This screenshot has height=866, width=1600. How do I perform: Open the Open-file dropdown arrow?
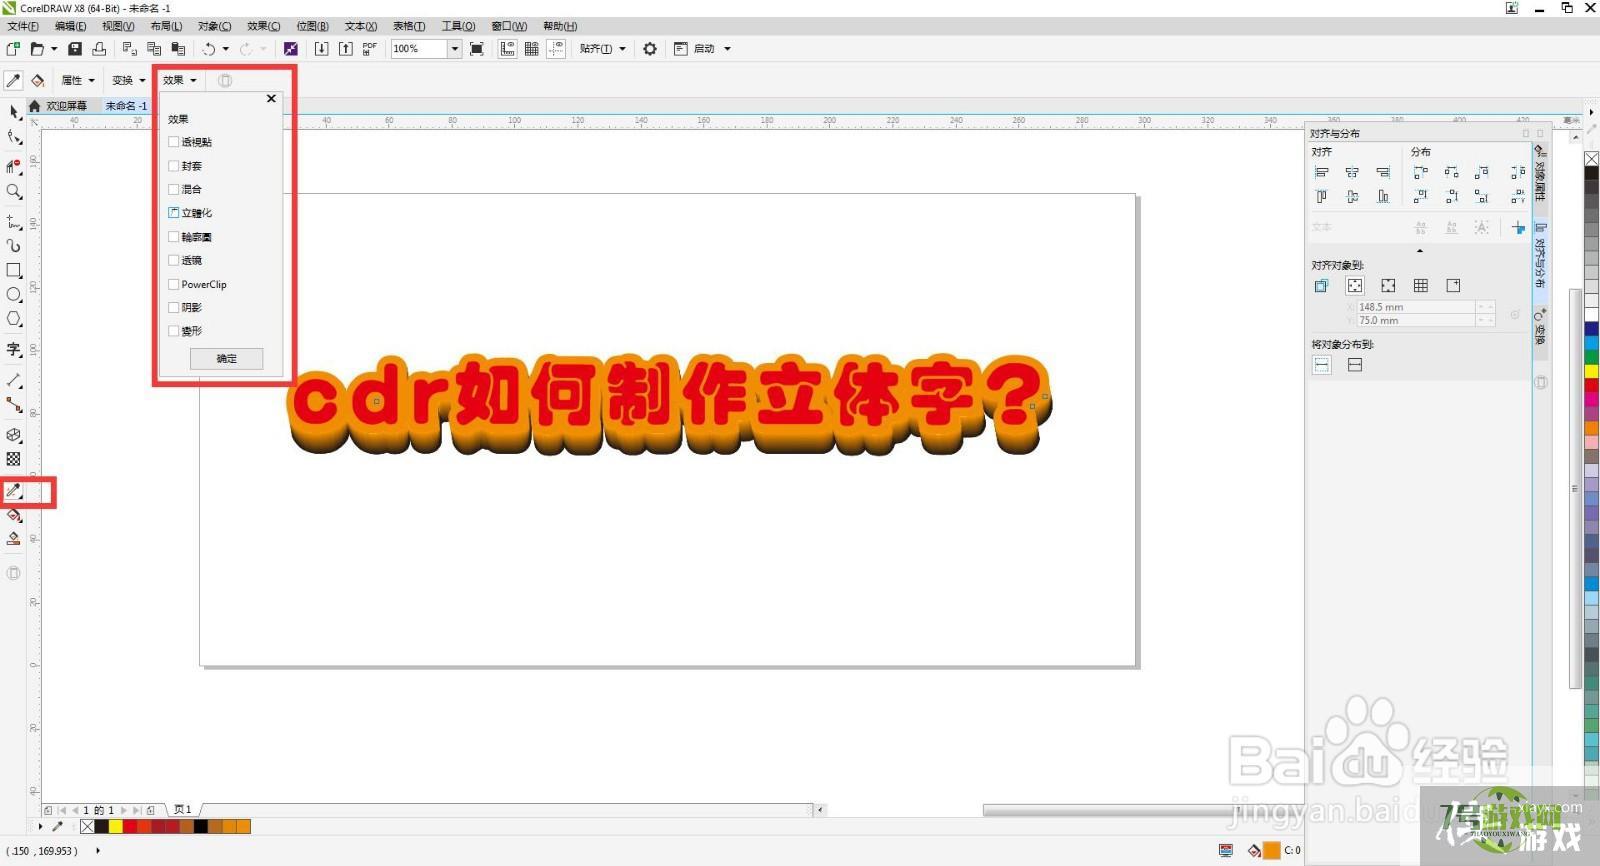pos(54,48)
